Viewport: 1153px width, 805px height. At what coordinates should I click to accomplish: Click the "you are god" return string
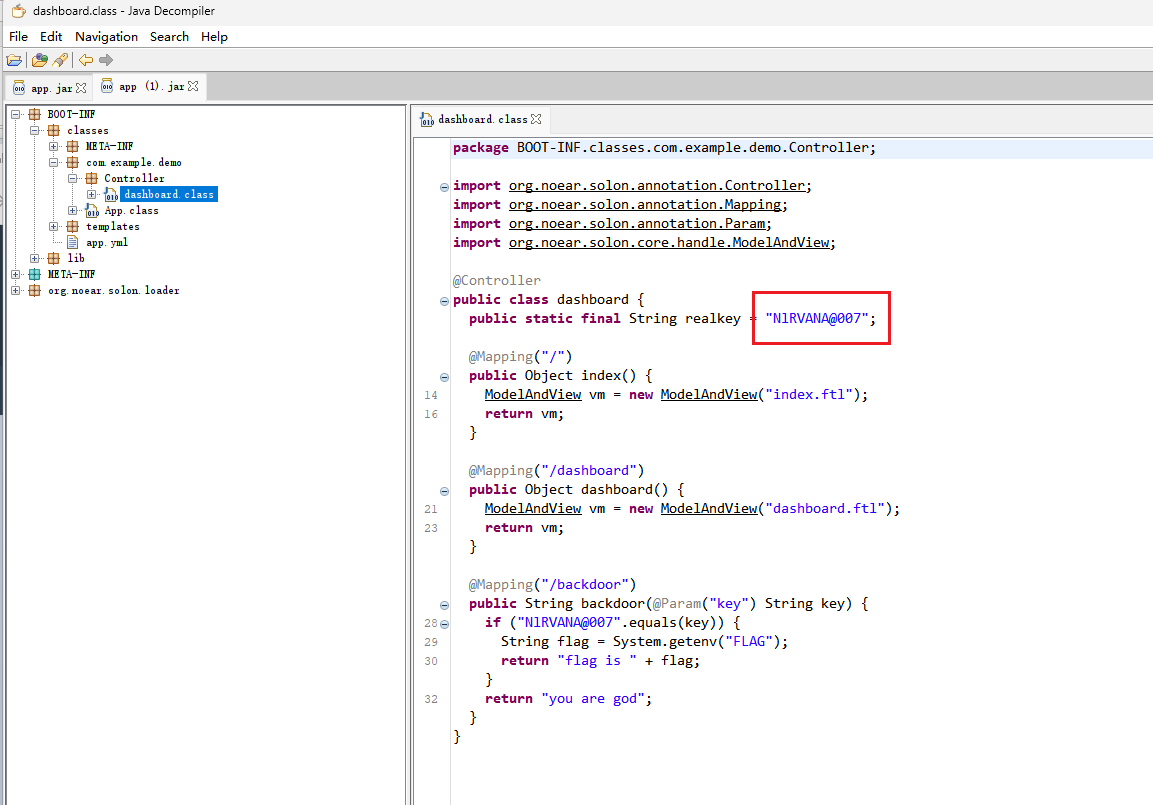click(x=593, y=699)
